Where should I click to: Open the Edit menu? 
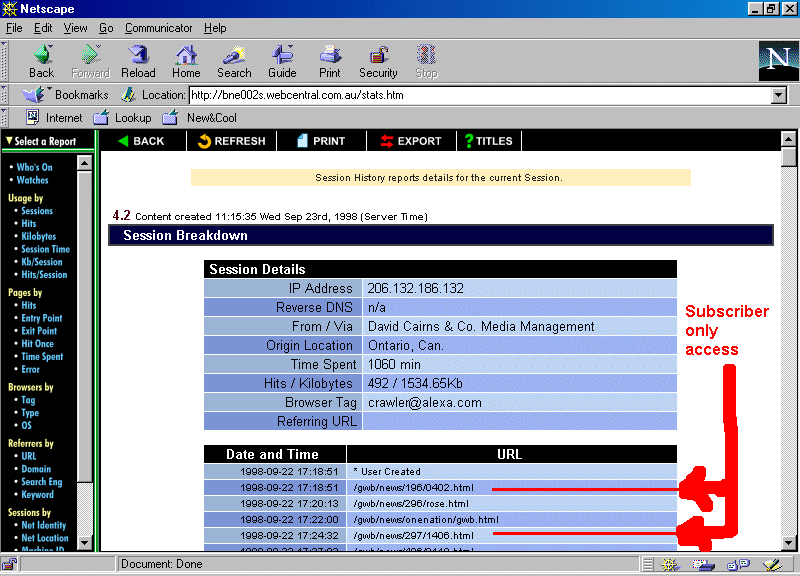click(x=43, y=28)
